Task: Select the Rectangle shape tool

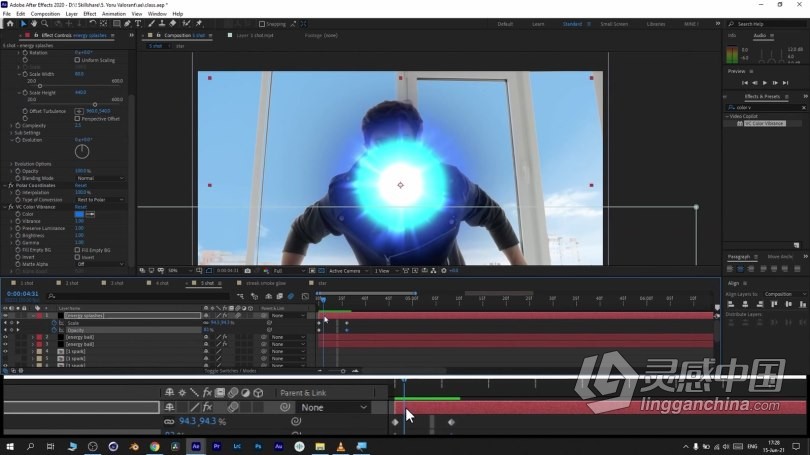Action: (117, 24)
